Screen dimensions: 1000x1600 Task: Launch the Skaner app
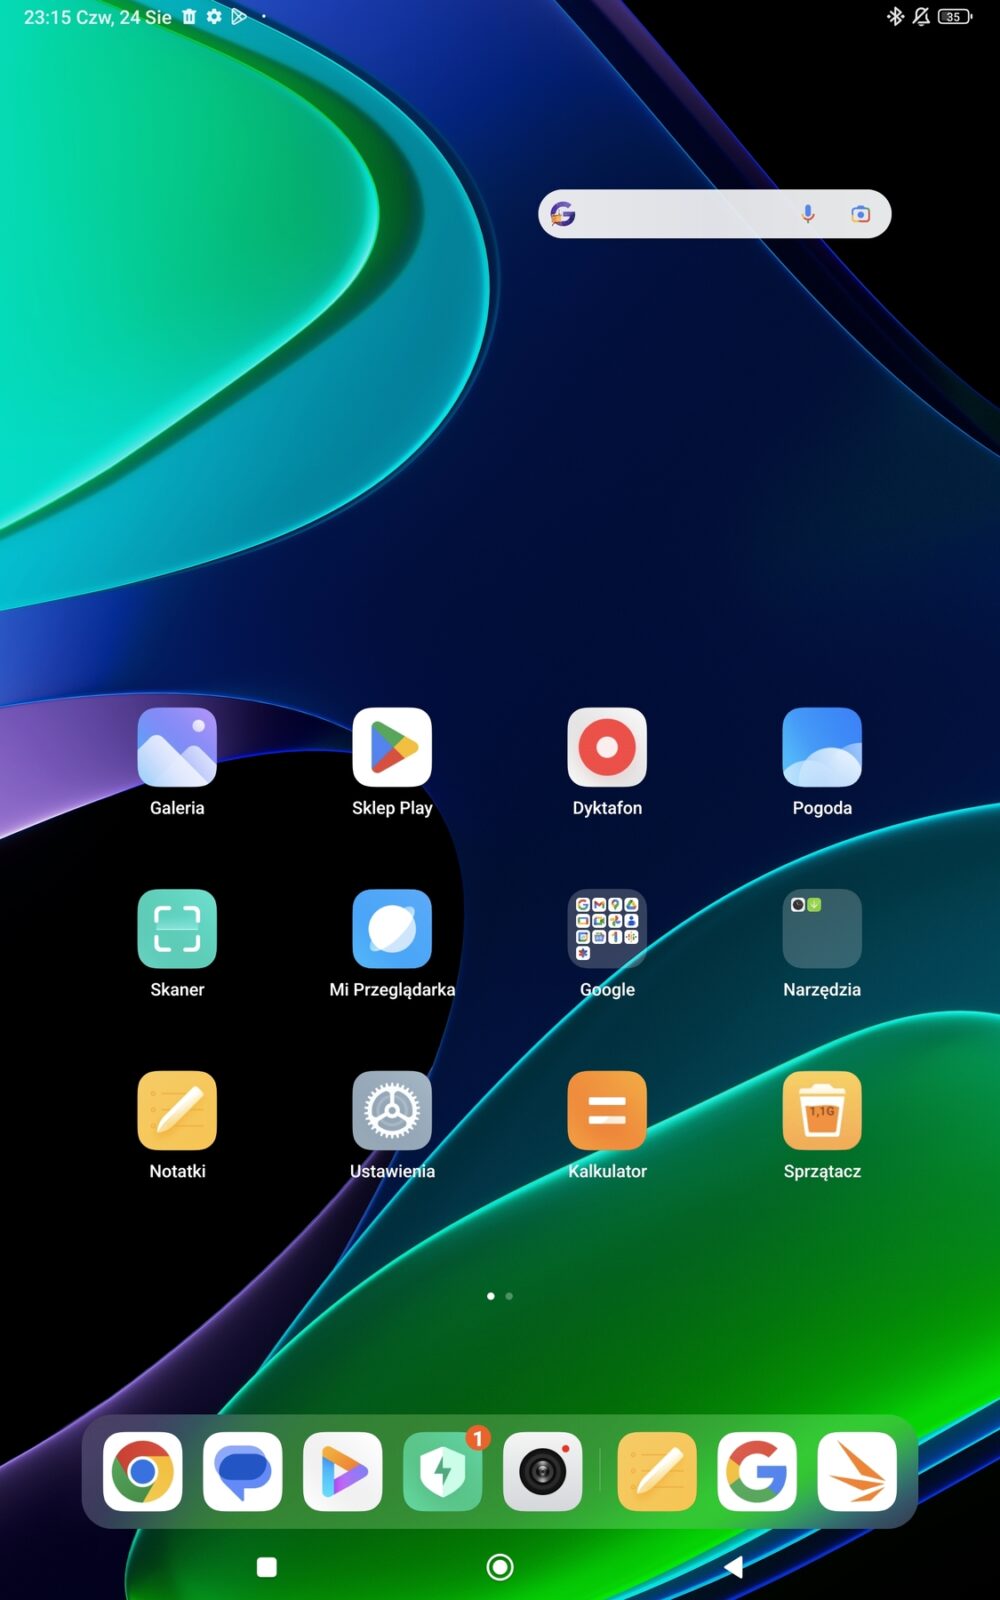click(x=177, y=929)
